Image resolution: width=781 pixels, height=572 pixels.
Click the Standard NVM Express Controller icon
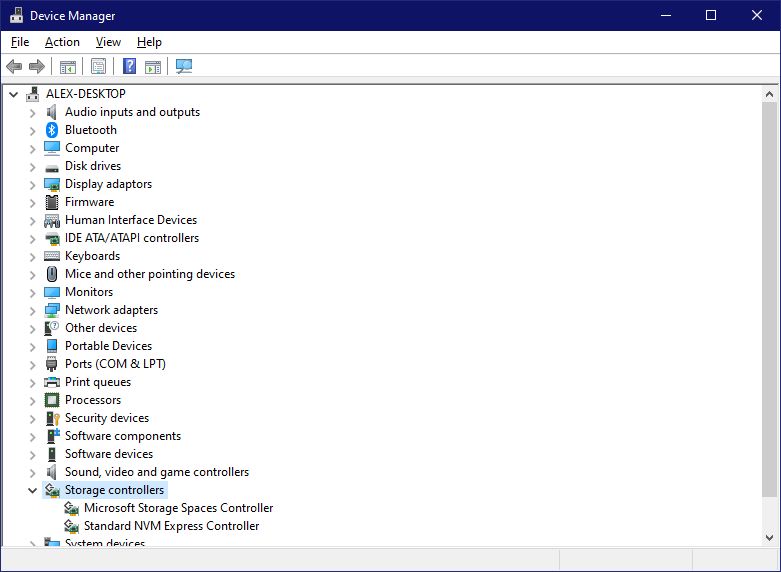(71, 526)
